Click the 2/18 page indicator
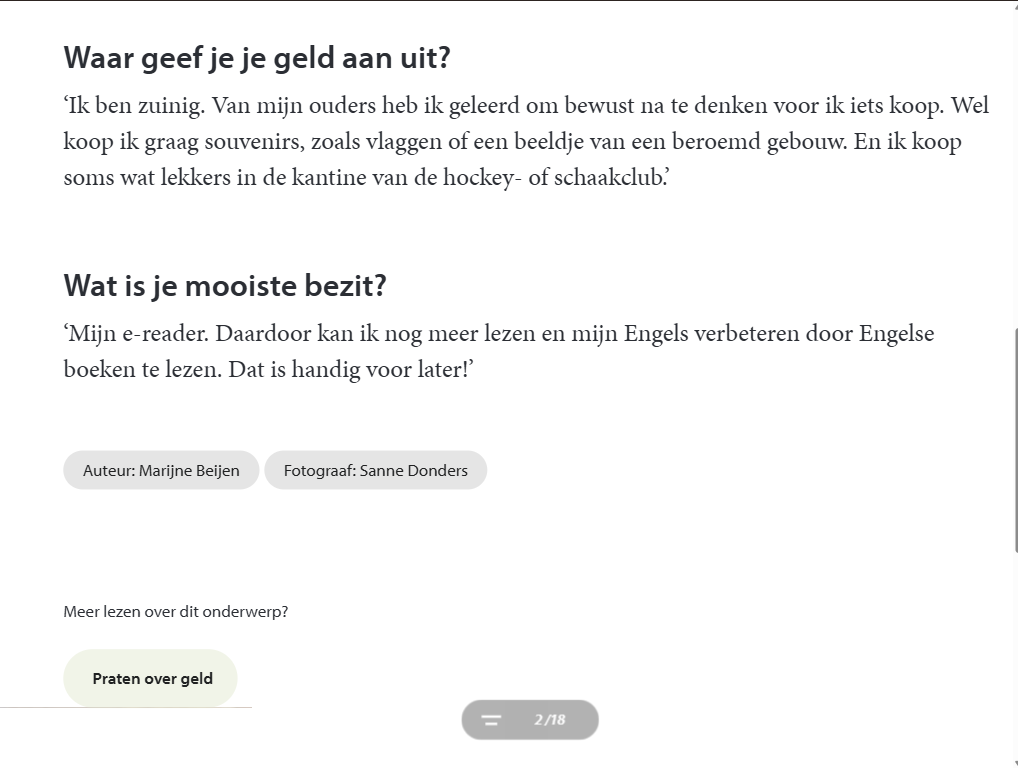The height and width of the screenshot is (768, 1018). [549, 719]
